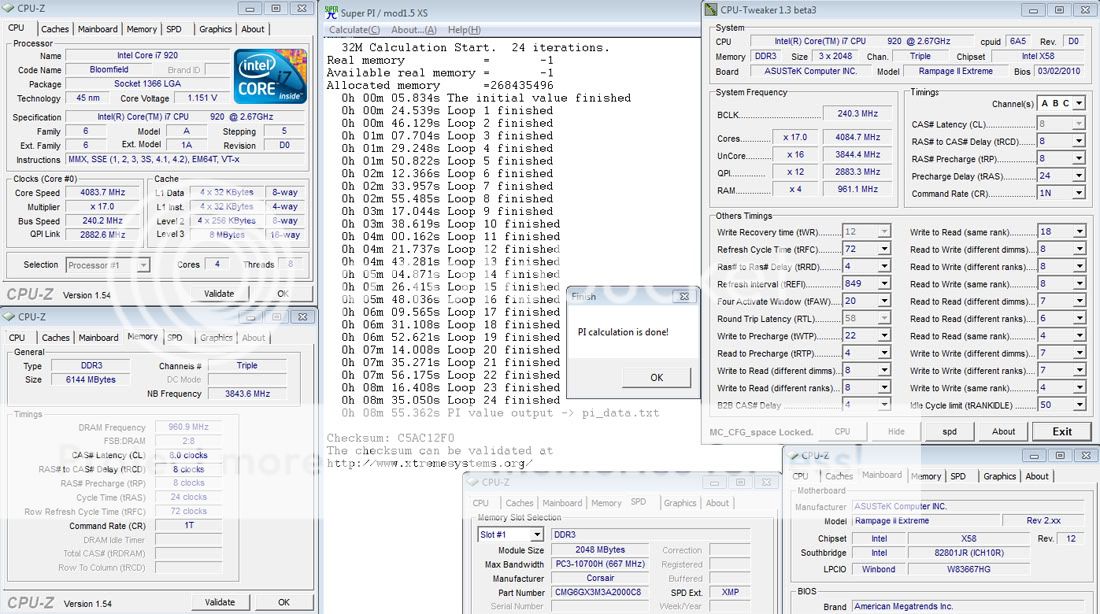Click the Size 6144 MBytes value

click(90, 380)
